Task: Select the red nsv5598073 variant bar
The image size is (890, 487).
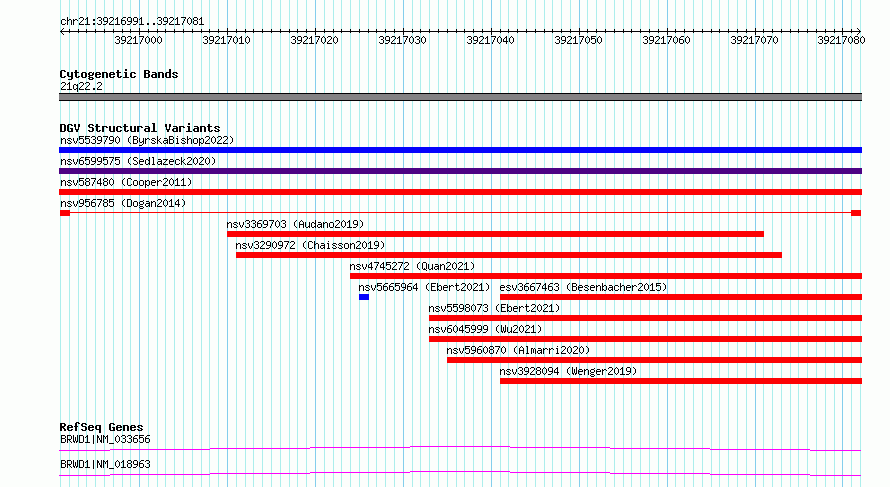Action: pos(645,318)
